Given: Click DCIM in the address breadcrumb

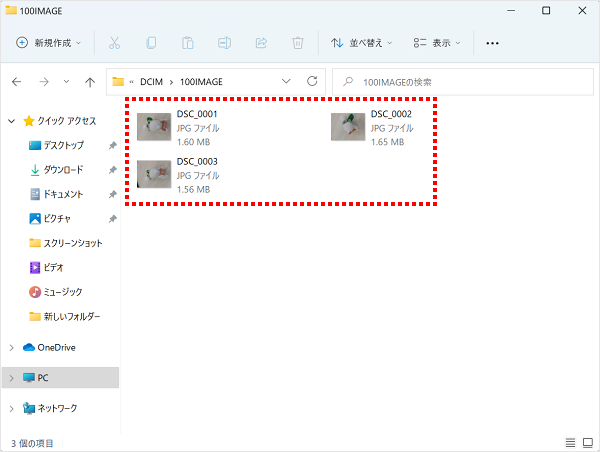Looking at the screenshot, I should coord(150,81).
